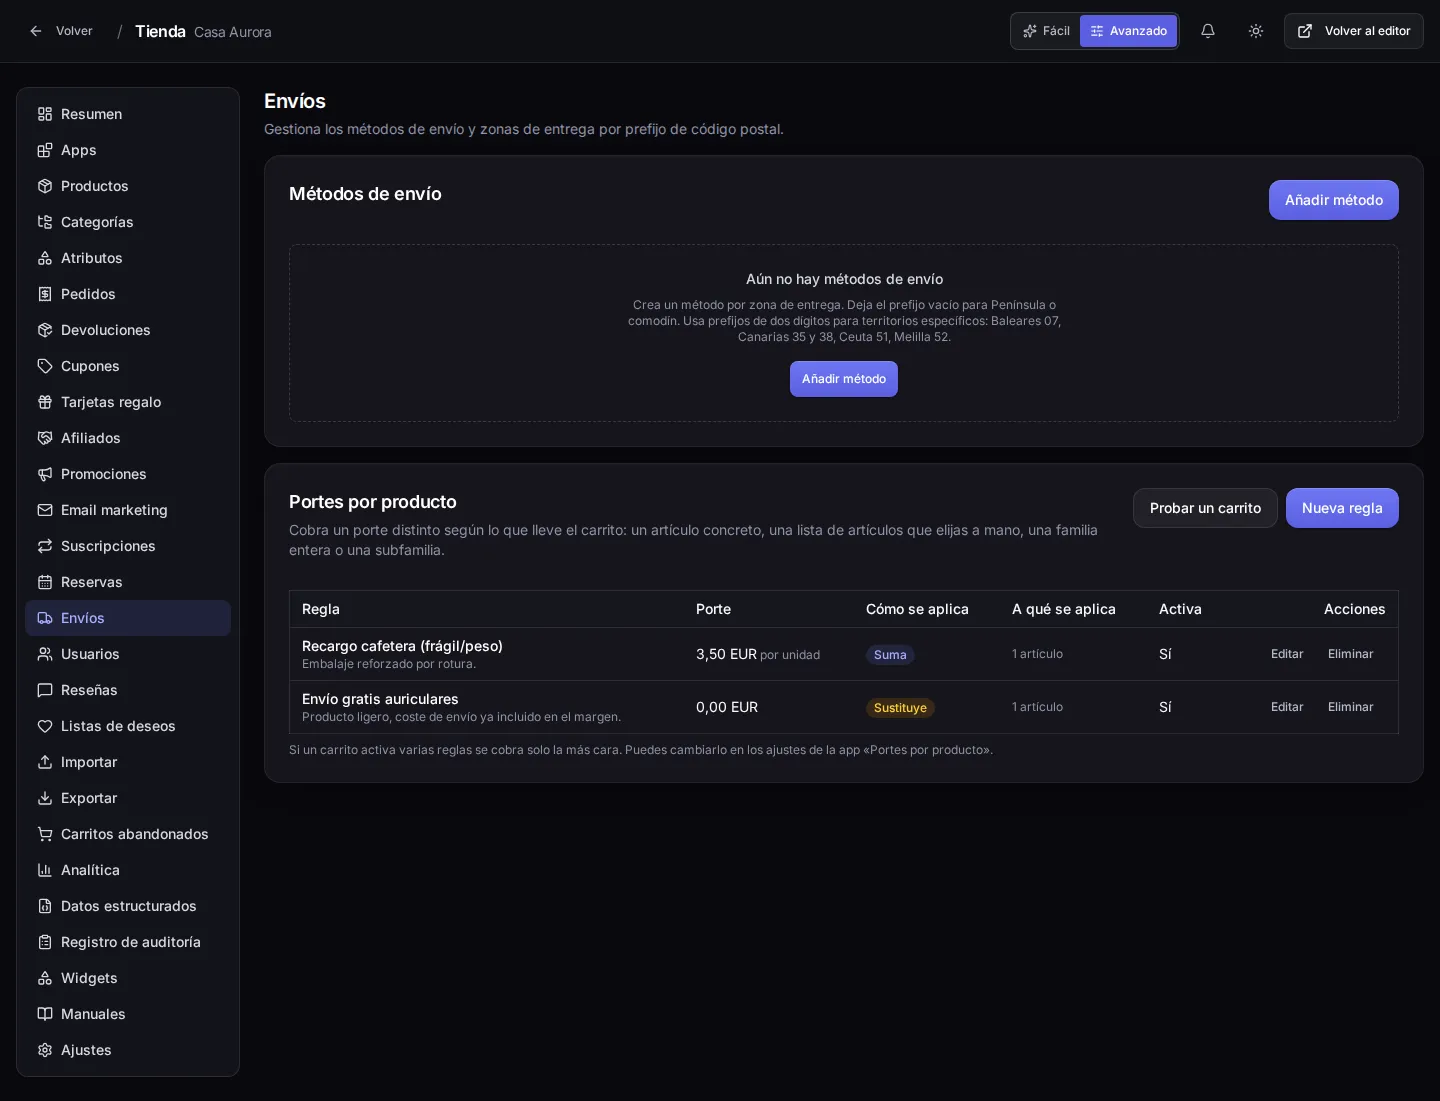
Task: Open Datos estructurados section
Action: point(128,906)
